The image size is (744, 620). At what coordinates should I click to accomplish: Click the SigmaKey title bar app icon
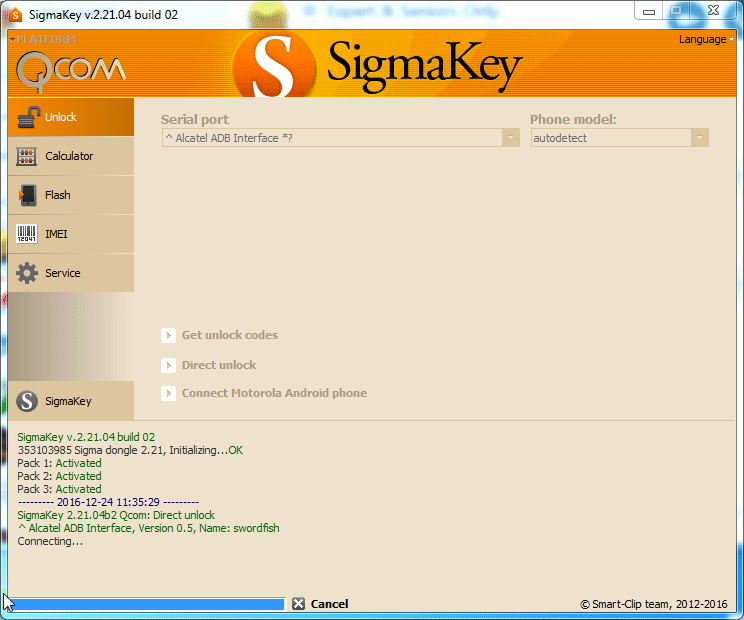click(15, 15)
